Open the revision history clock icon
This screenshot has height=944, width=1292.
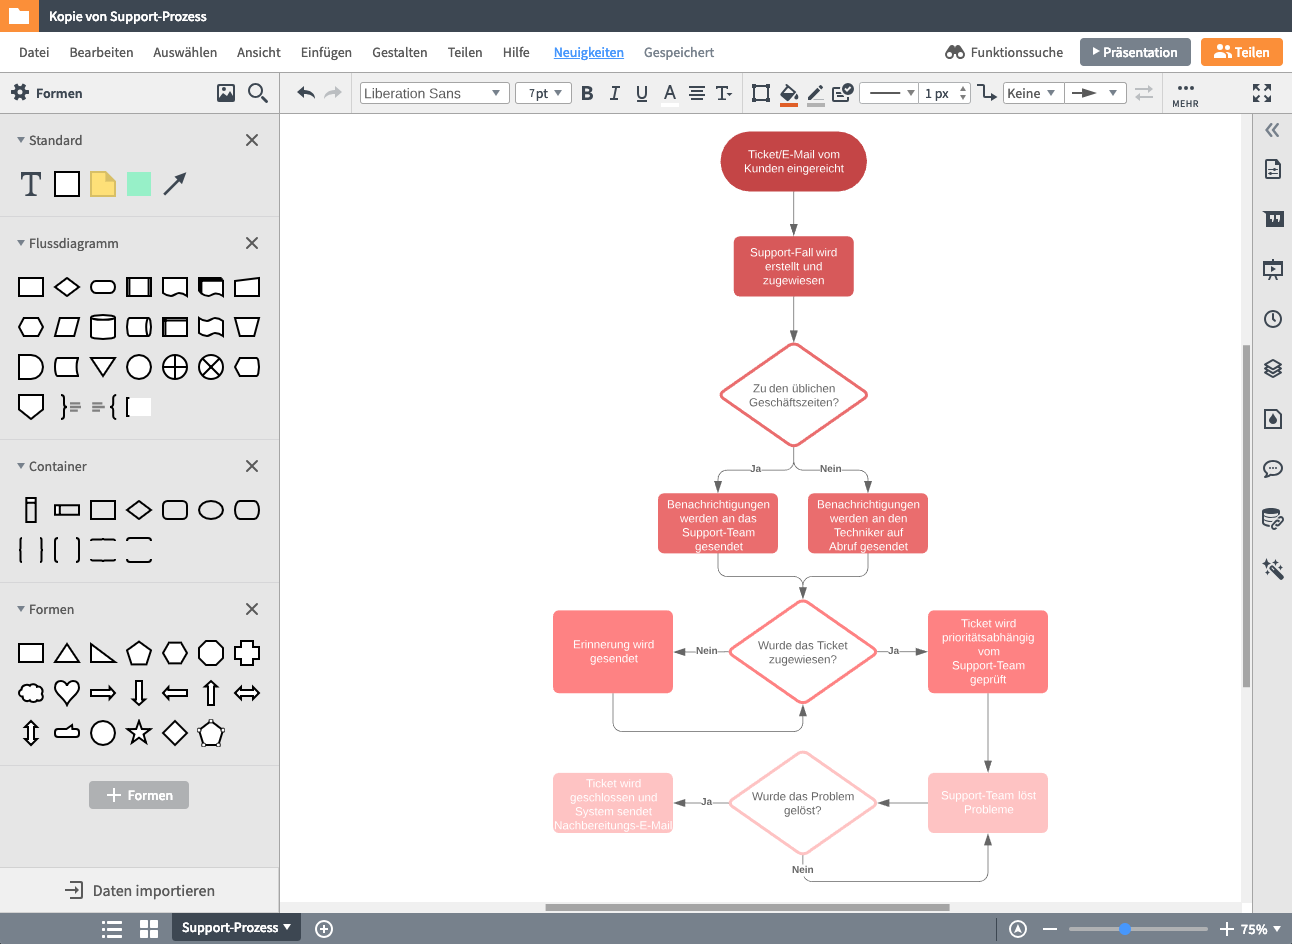pyautogui.click(x=1272, y=318)
